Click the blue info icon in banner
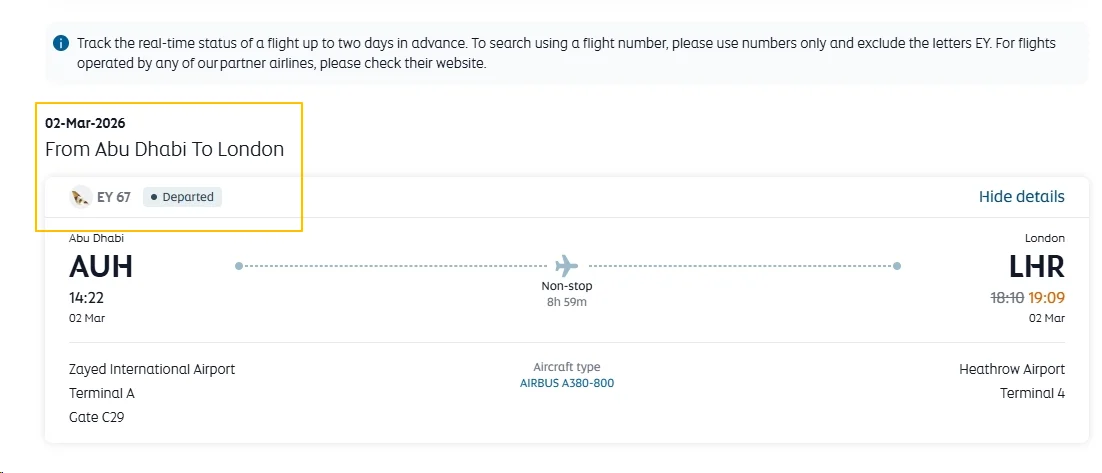 (x=61, y=44)
